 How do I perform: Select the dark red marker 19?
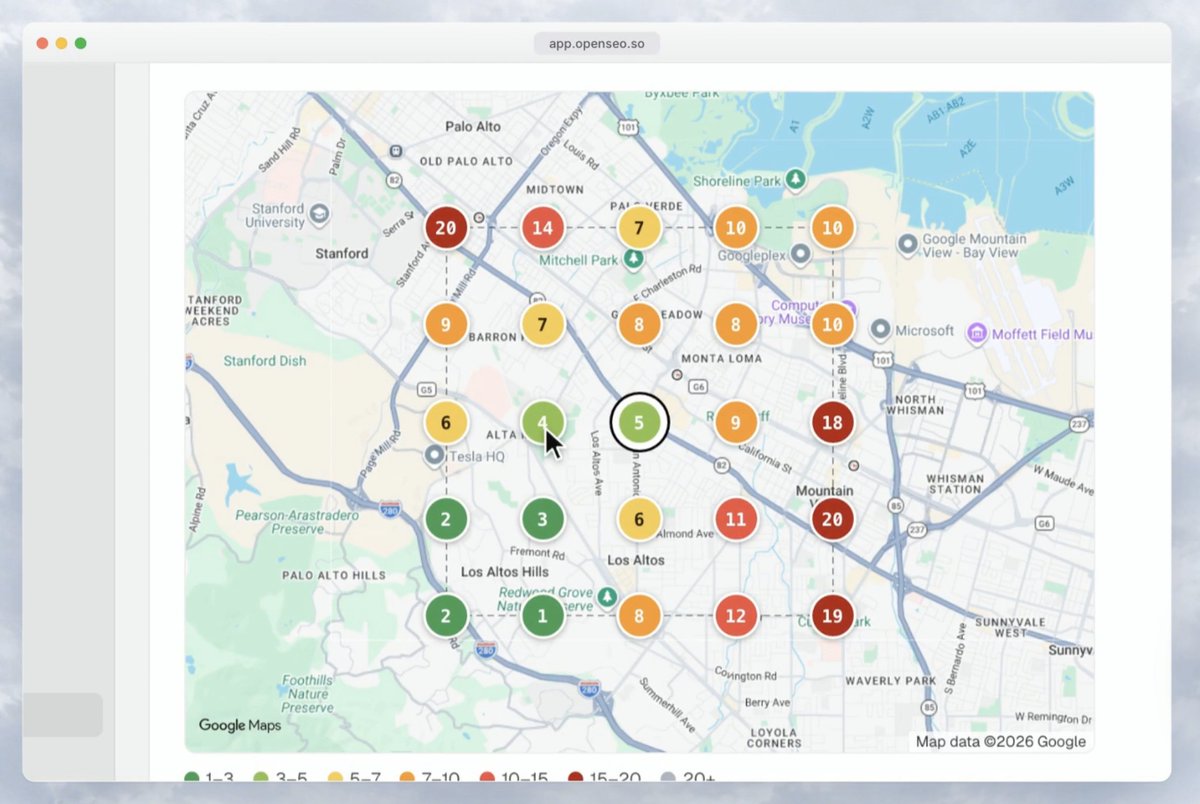pyautogui.click(x=832, y=616)
